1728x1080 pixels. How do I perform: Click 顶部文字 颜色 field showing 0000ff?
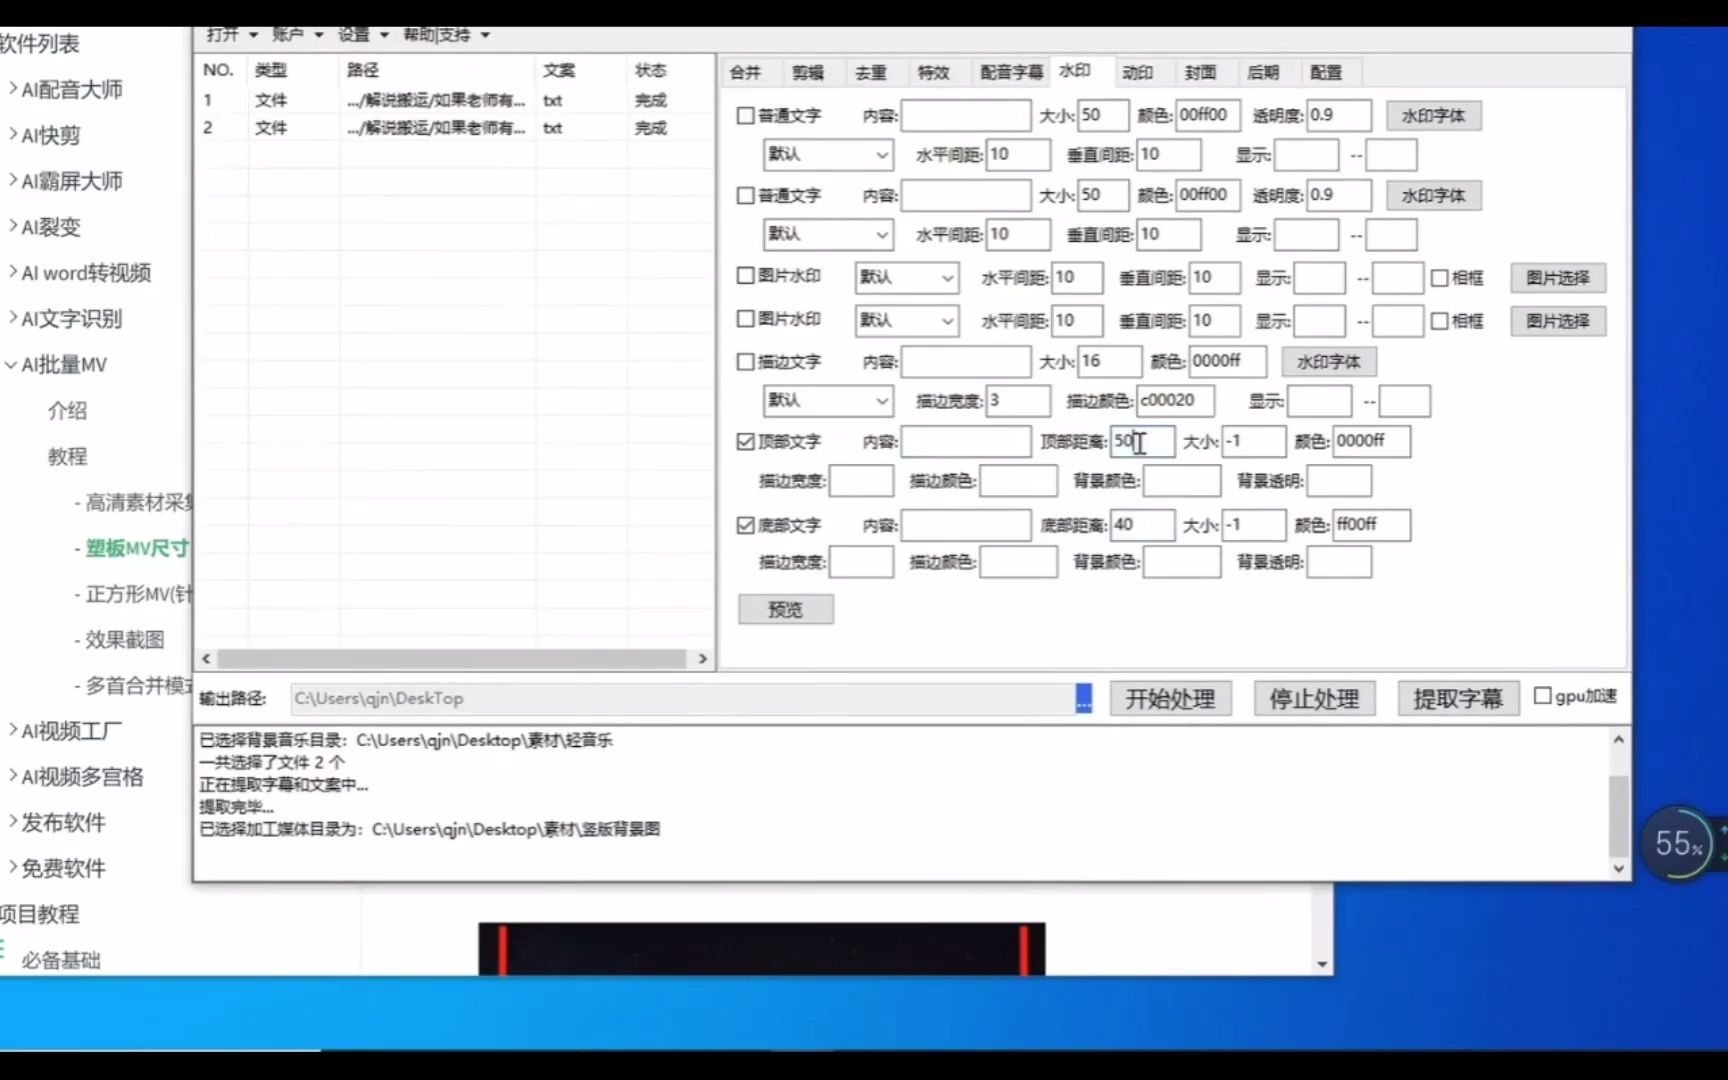pos(1372,441)
